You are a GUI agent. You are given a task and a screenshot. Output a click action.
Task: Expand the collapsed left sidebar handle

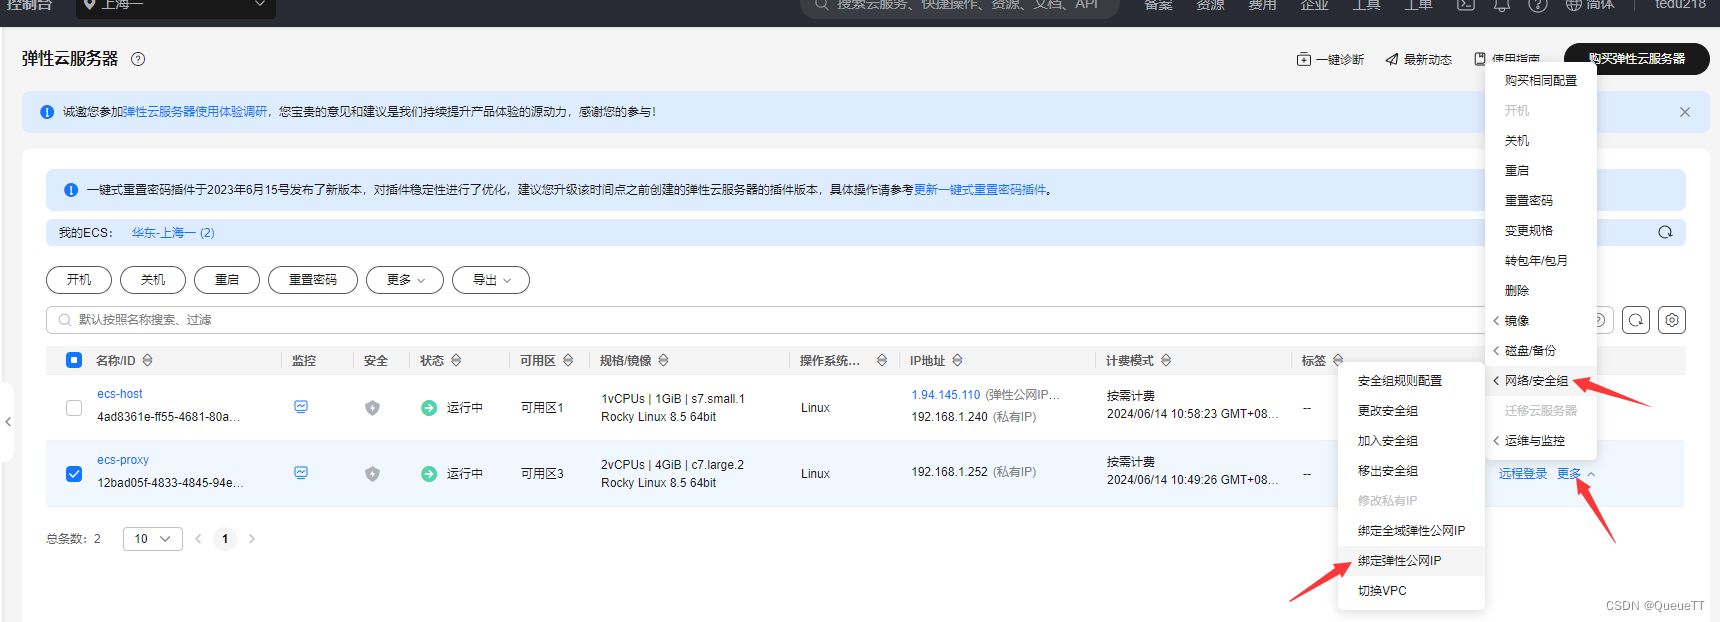coord(7,422)
